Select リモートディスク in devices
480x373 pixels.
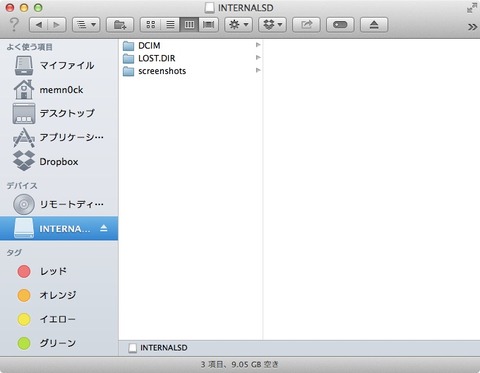coord(59,204)
